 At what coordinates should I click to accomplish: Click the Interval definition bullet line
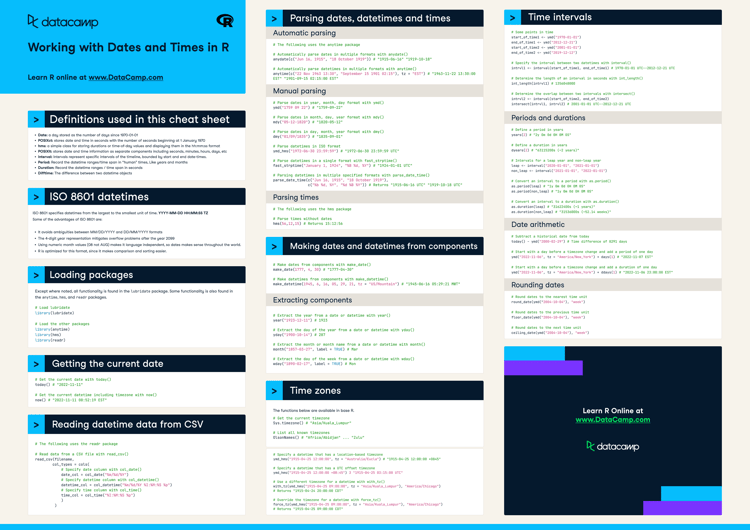(x=122, y=156)
